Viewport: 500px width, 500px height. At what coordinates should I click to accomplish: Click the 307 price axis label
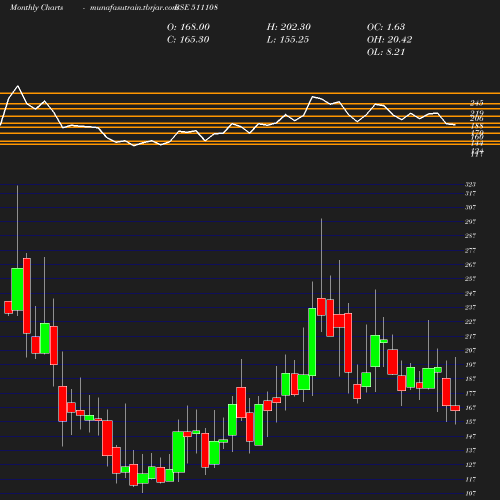[x=470, y=207]
